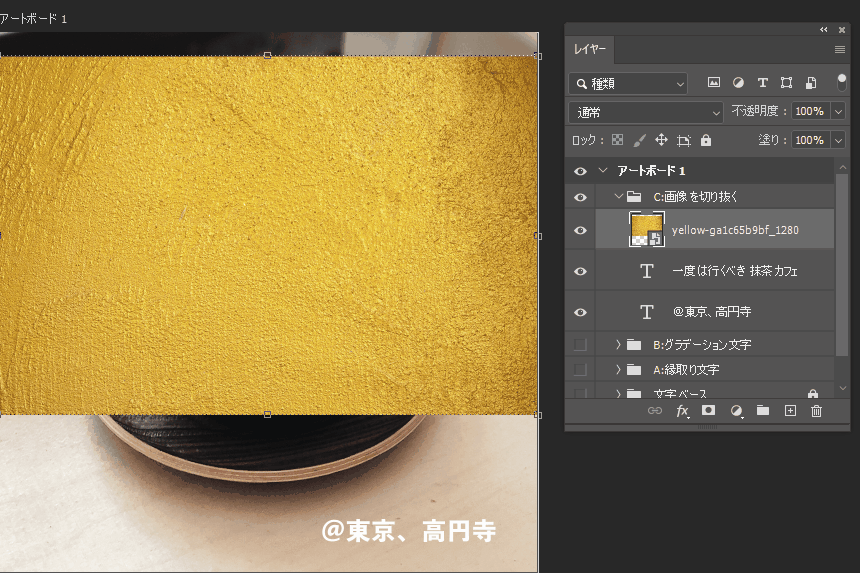Show the B:グラデーション文字 group
Screen dimensions: 860x573
pos(580,344)
